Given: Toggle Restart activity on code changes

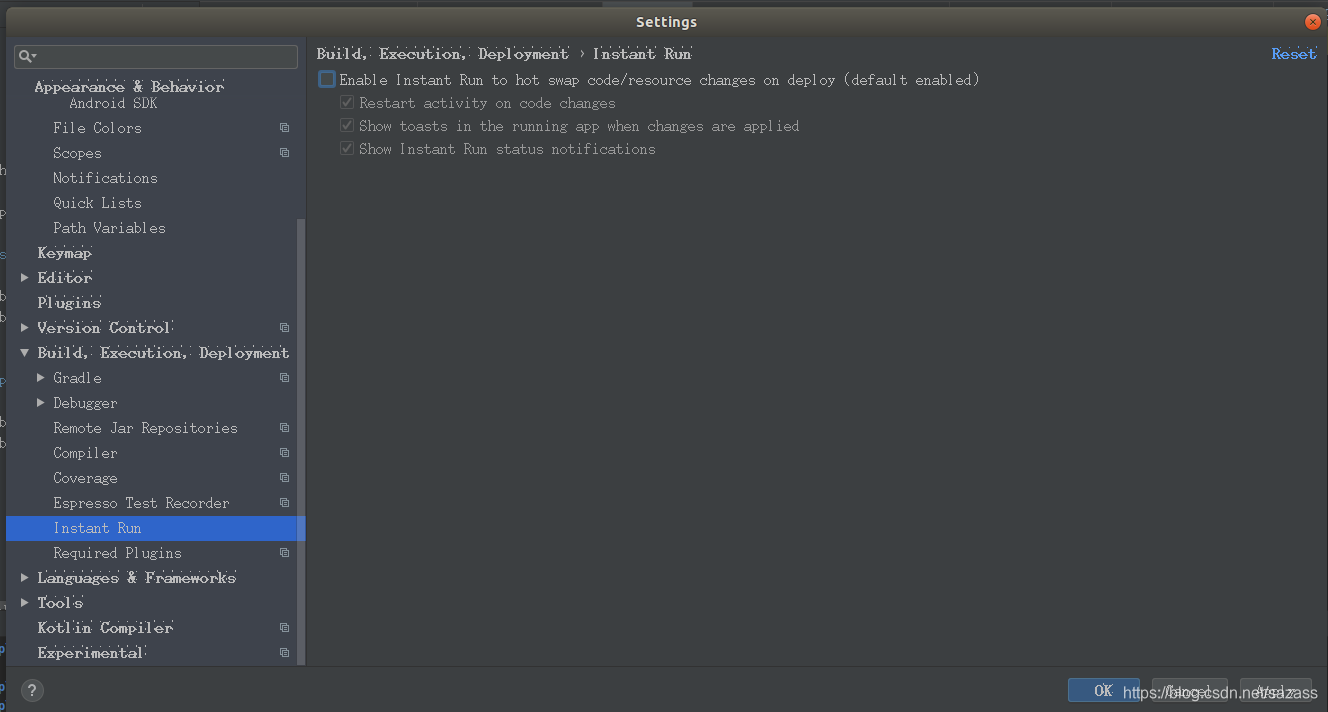Looking at the screenshot, I should (x=347, y=102).
